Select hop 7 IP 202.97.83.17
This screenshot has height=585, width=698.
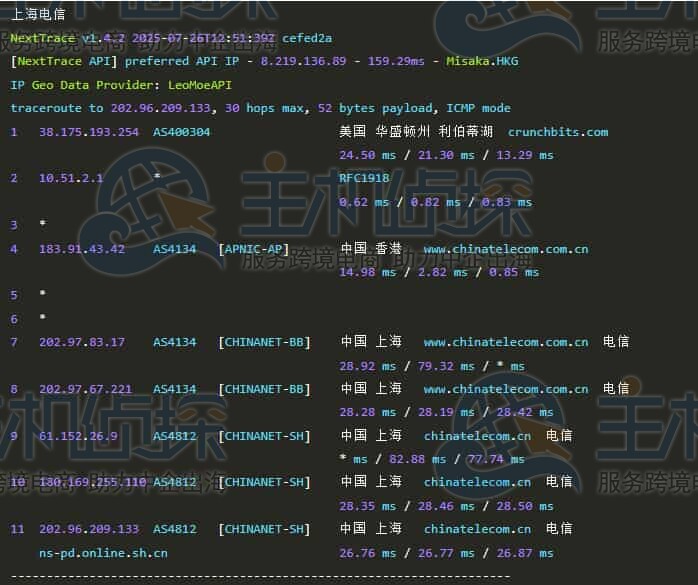[x=82, y=342]
